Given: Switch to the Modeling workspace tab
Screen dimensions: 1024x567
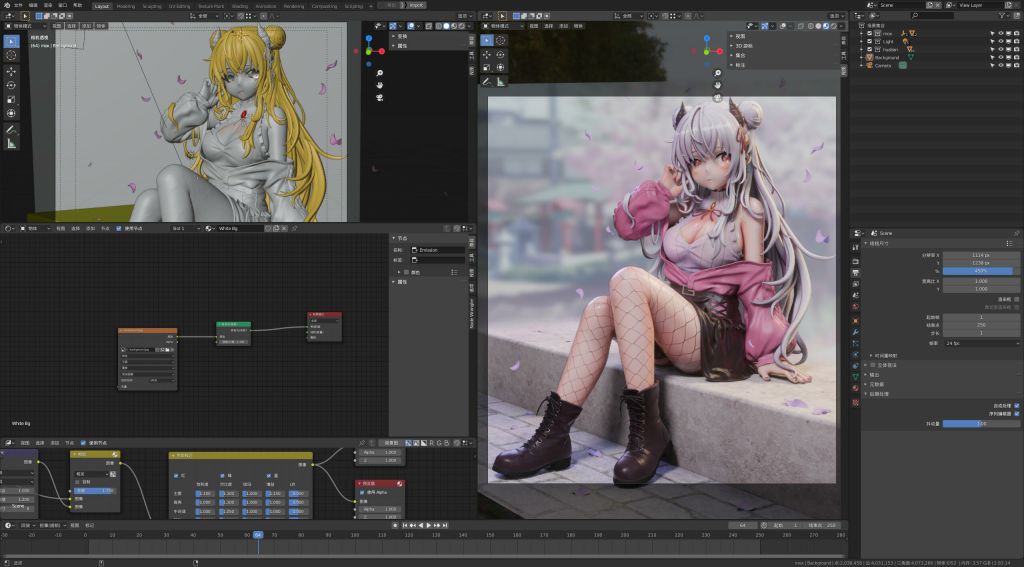Looking at the screenshot, I should pyautogui.click(x=126, y=6).
